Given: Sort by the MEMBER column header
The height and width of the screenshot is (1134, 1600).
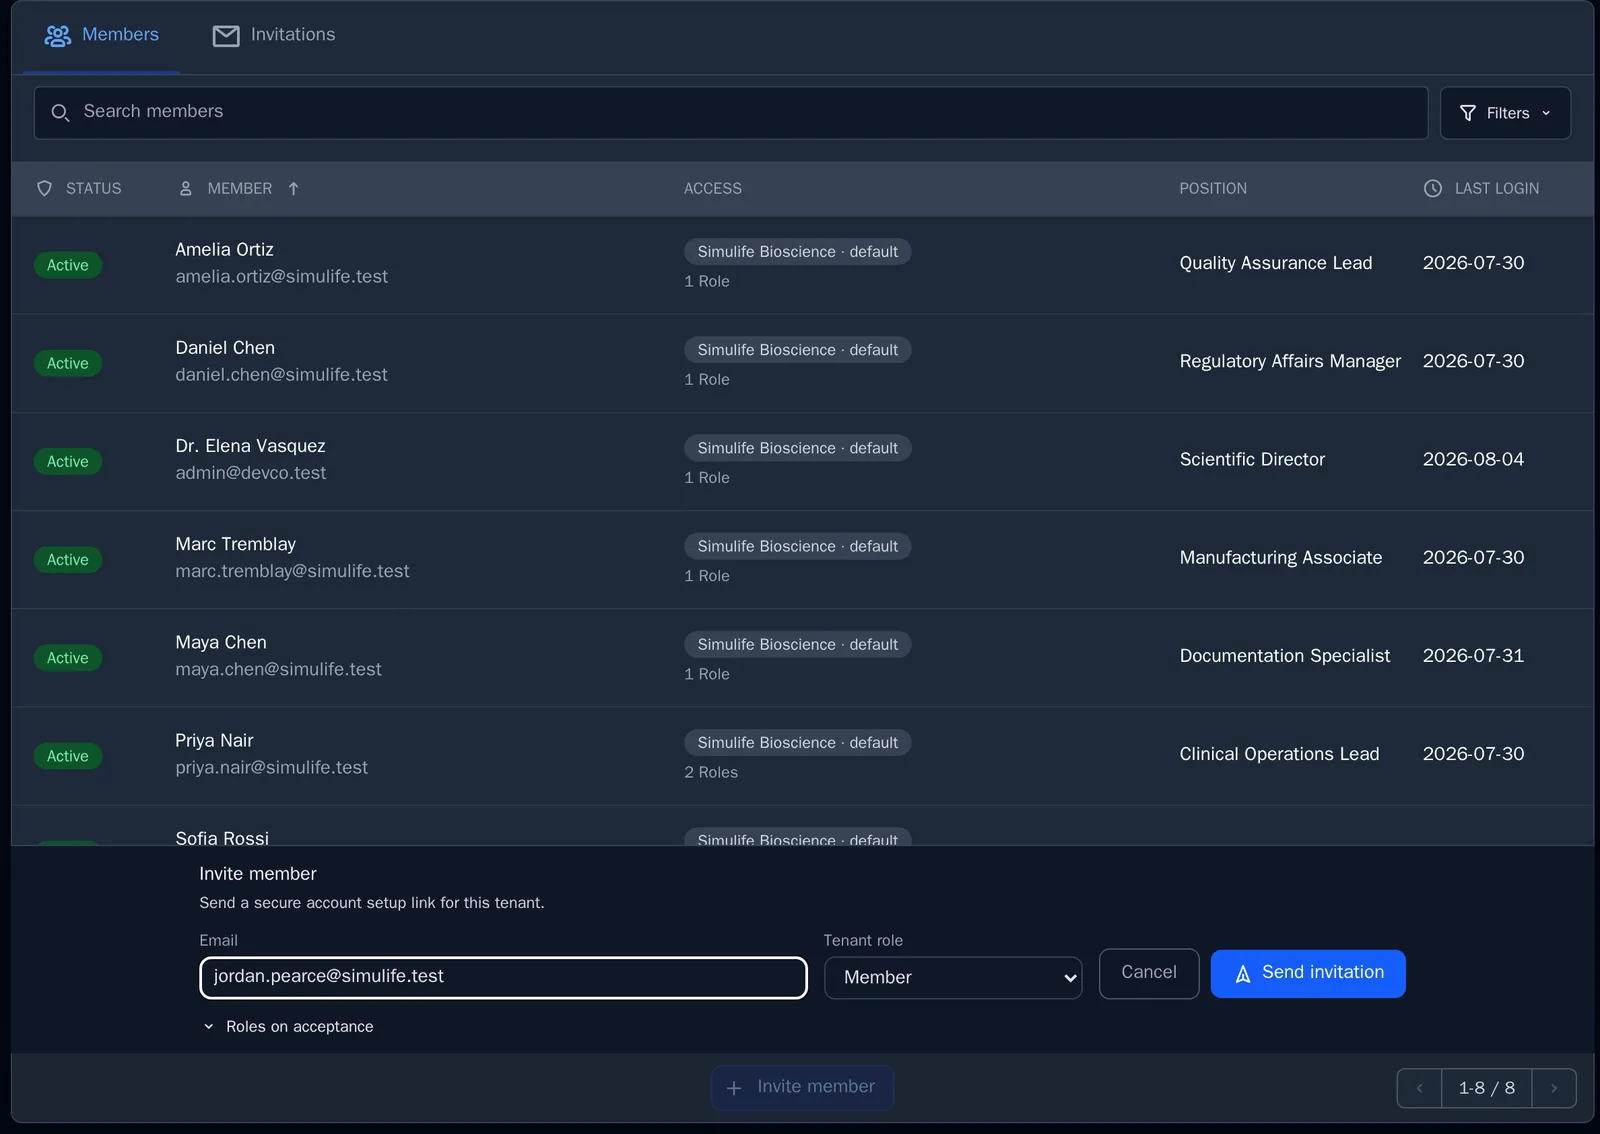Looking at the screenshot, I should (239, 188).
